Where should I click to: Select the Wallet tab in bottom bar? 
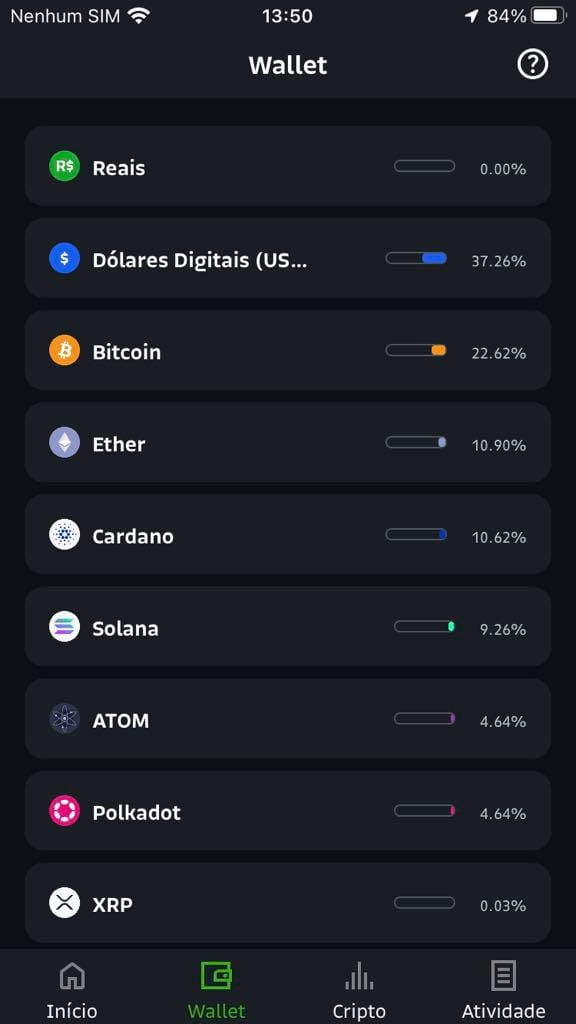(216, 989)
